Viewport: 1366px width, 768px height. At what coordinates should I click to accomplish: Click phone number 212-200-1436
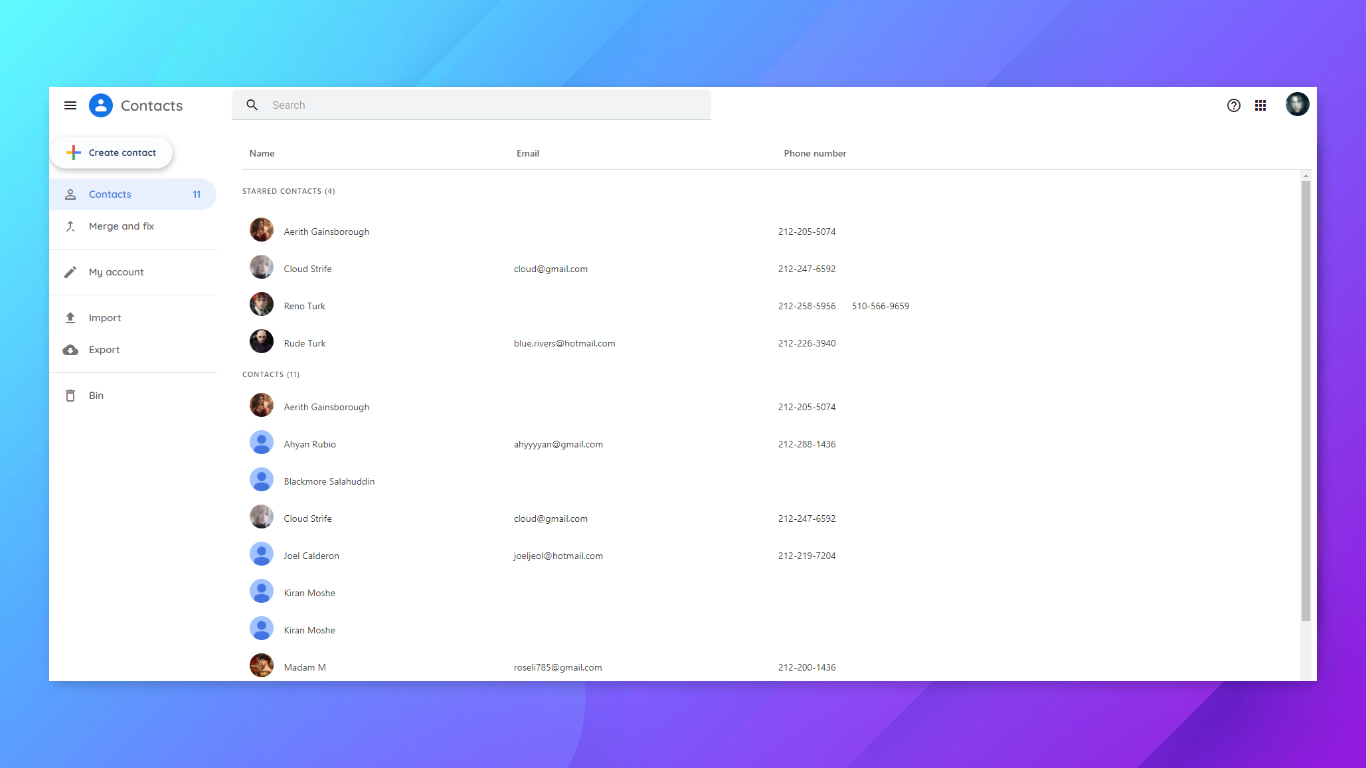[x=807, y=667]
